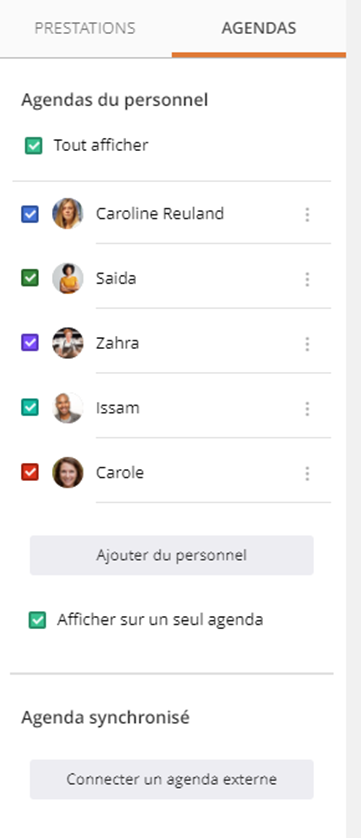Uncheck the Tout afficher checkbox
This screenshot has width=361, height=838.
pos(34,146)
